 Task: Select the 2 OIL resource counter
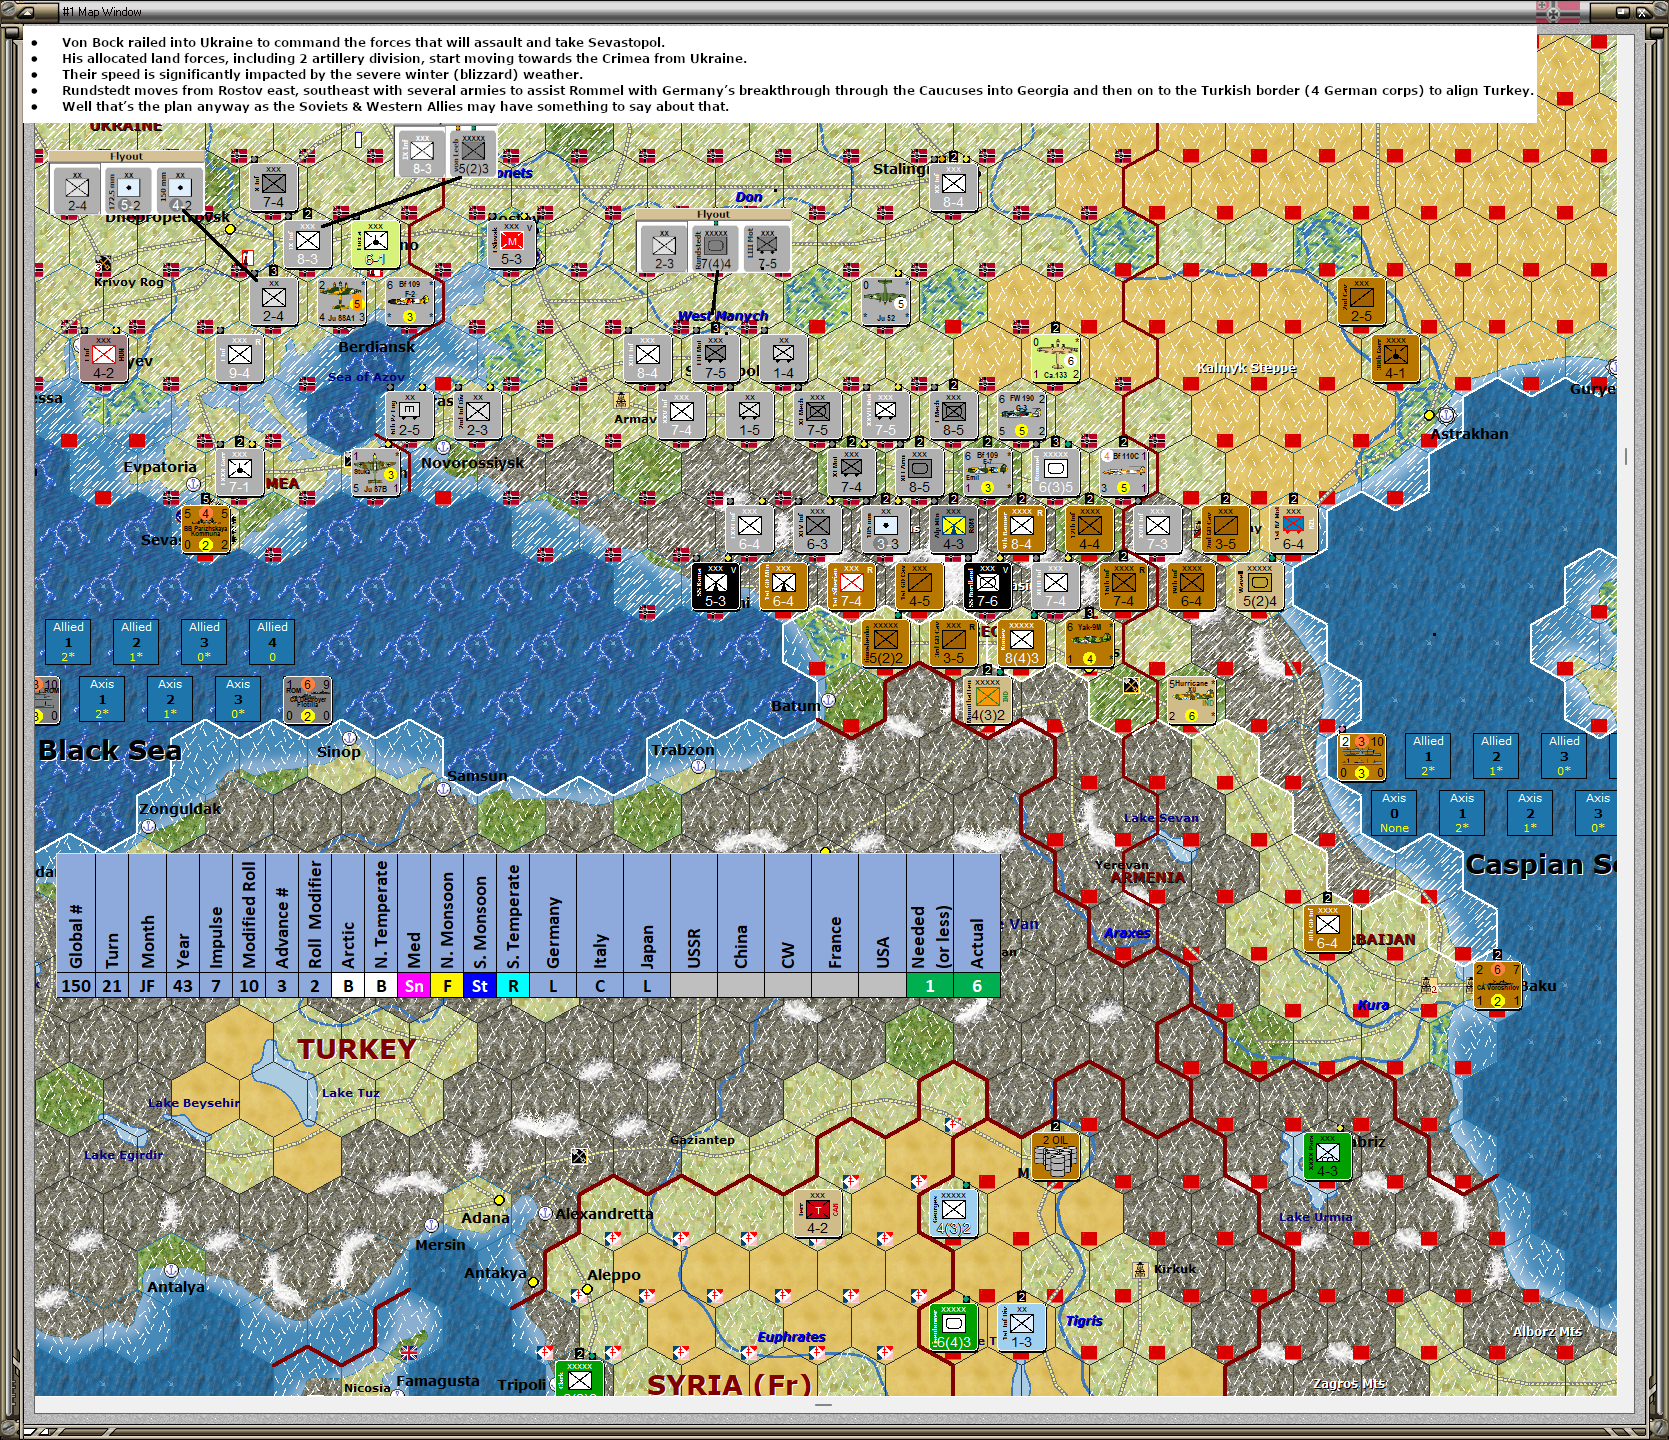click(x=1055, y=1156)
